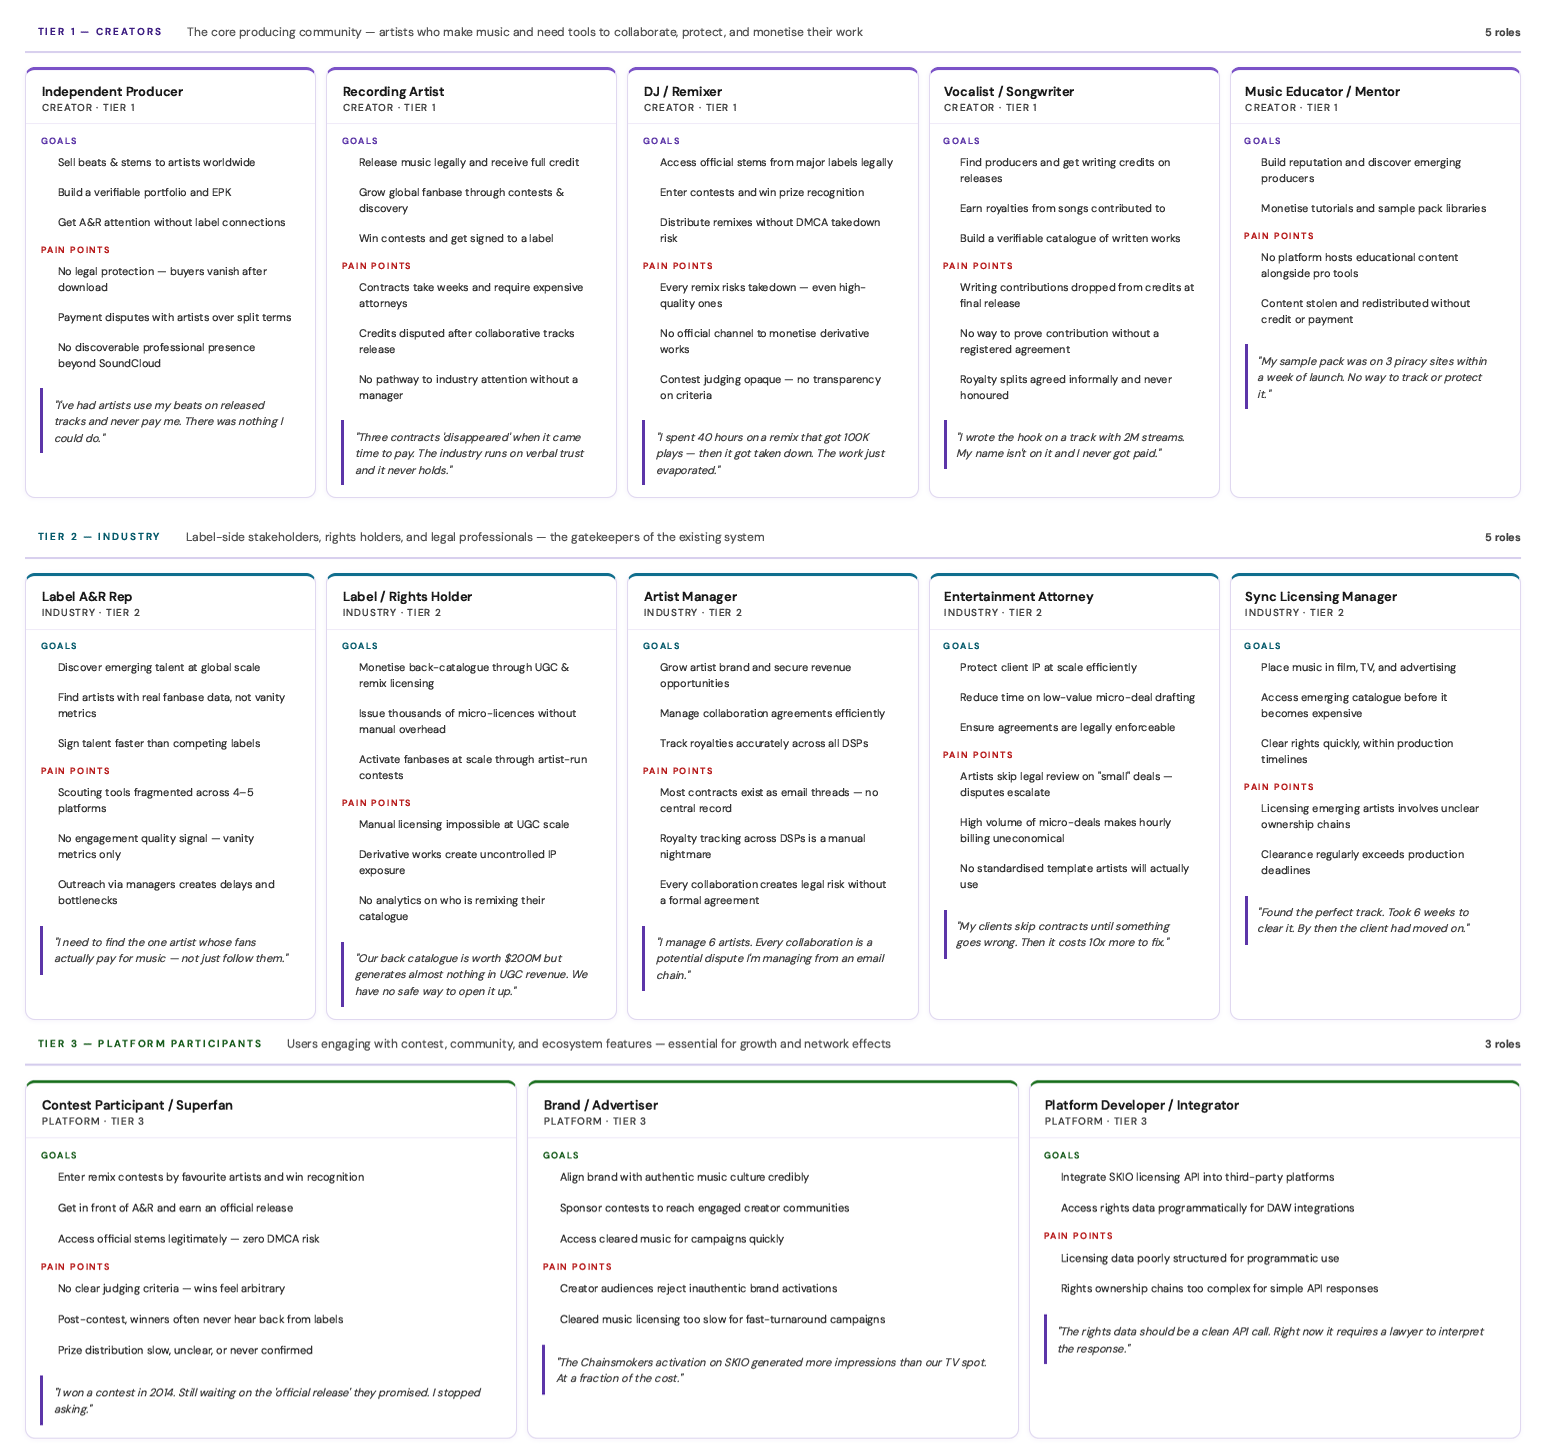Click the '3 roles' count in Tier 3
The width and height of the screenshot is (1545, 1456).
pyautogui.click(x=1501, y=1044)
